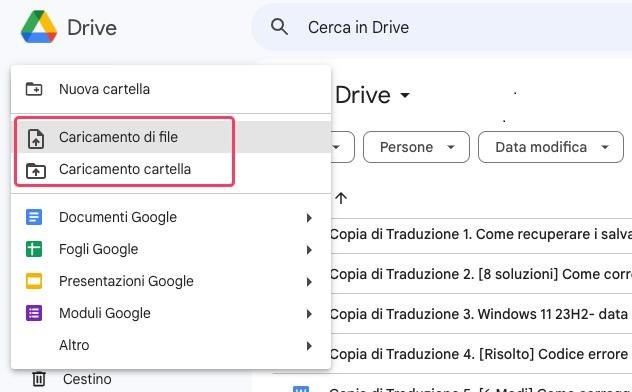Image resolution: width=632 pixels, height=392 pixels.
Task: Focus the Cerca in Drive search field
Action: pyautogui.click(x=442, y=27)
